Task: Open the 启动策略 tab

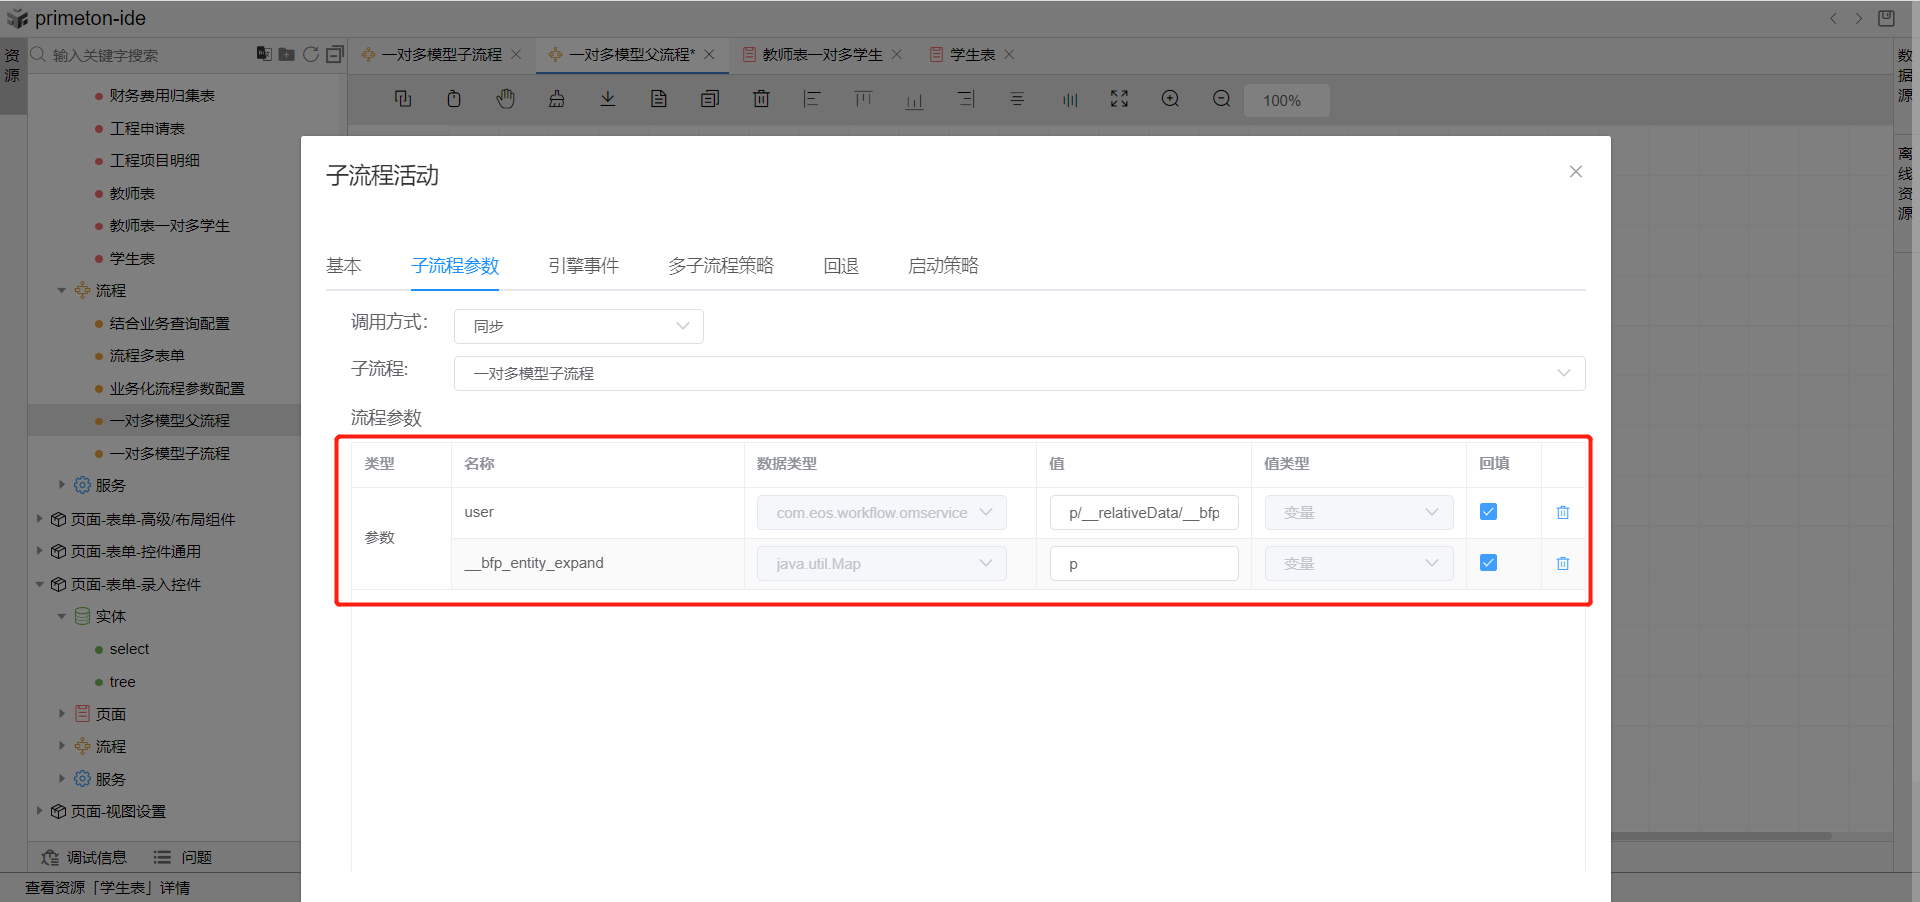Action: [x=942, y=266]
